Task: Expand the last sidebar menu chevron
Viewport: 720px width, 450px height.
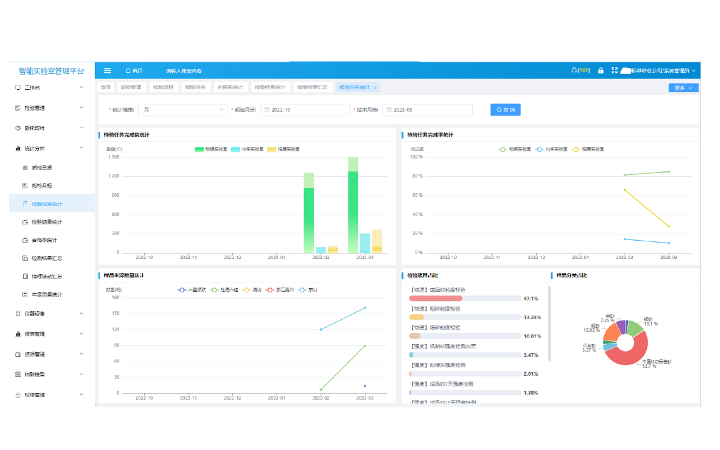Action: (x=81, y=394)
